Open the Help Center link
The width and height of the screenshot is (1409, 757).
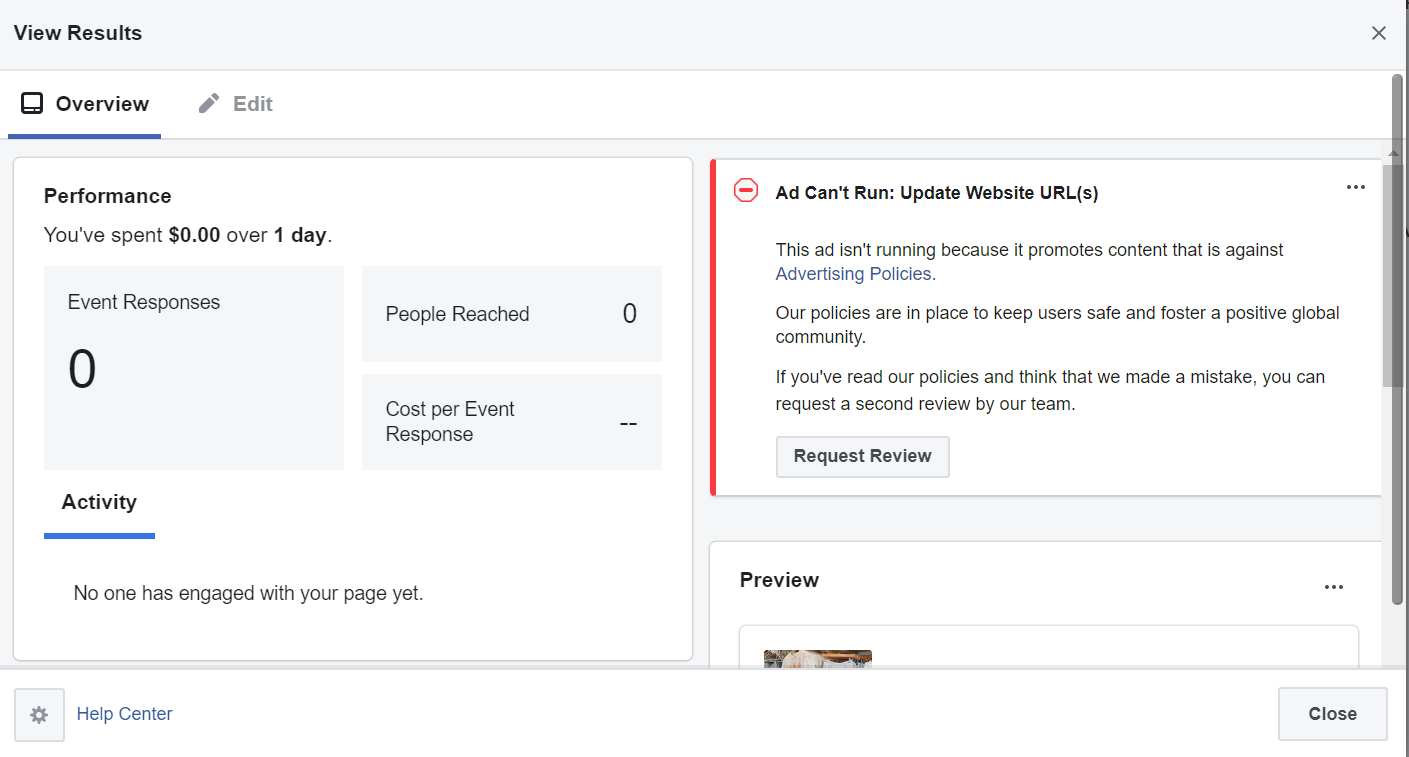[x=124, y=714]
